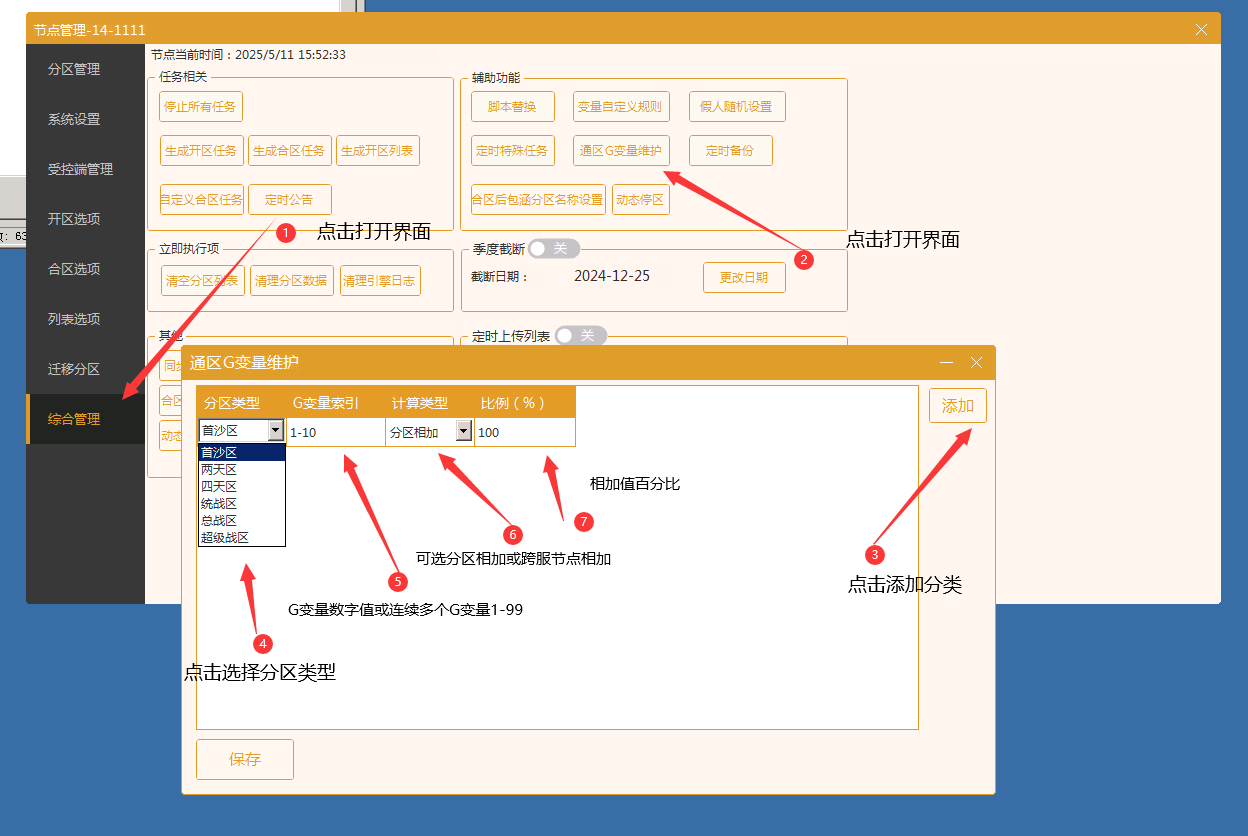
Task: Open the 分区类型 dropdown arrow
Action: [276, 431]
